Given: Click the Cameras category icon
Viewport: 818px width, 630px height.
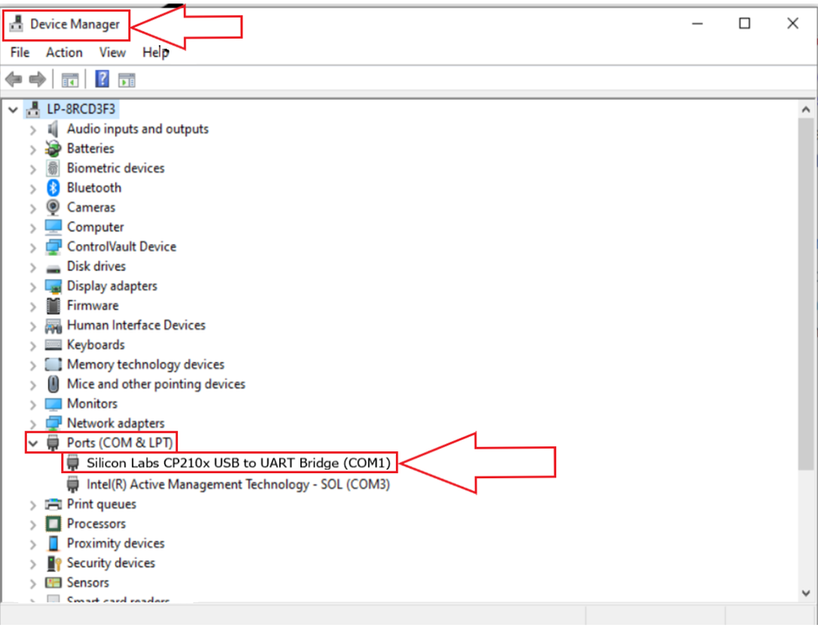Looking at the screenshot, I should pyautogui.click(x=54, y=208).
